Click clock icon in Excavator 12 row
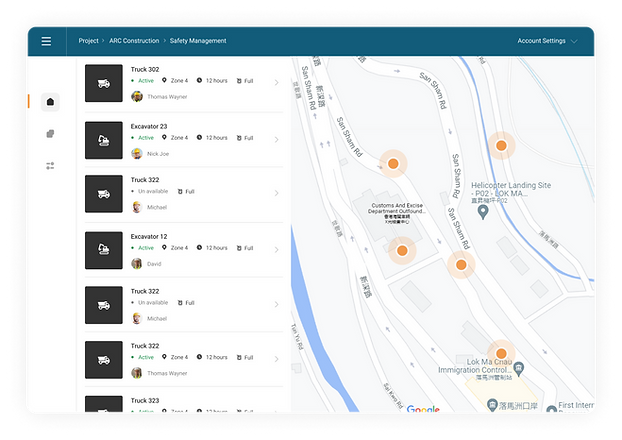Image resolution: width=622 pixels, height=440 pixels. pyautogui.click(x=199, y=248)
